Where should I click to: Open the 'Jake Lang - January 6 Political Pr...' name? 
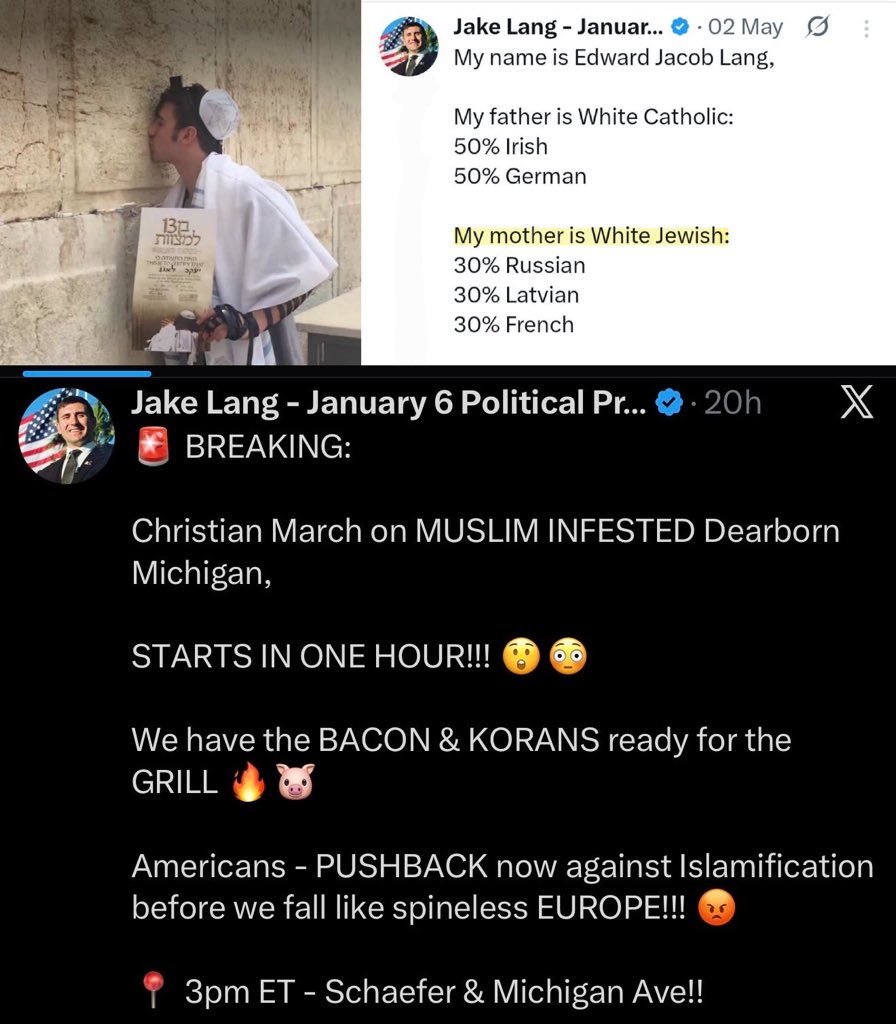389,402
